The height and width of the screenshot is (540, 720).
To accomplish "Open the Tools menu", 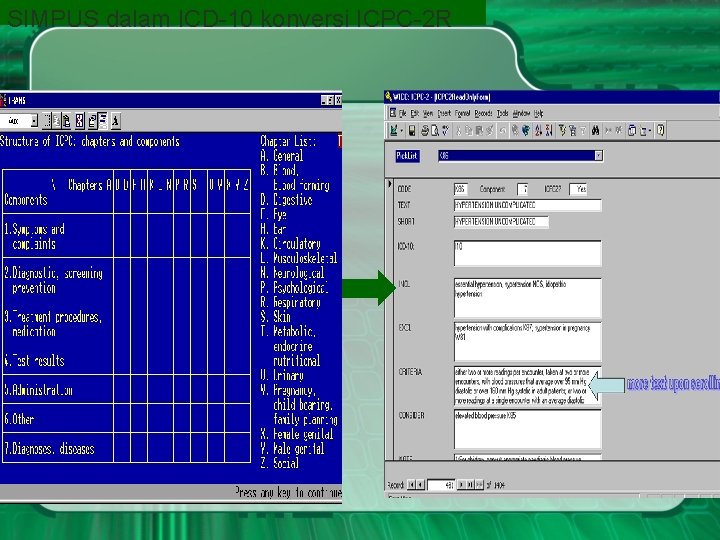I will (502, 113).
